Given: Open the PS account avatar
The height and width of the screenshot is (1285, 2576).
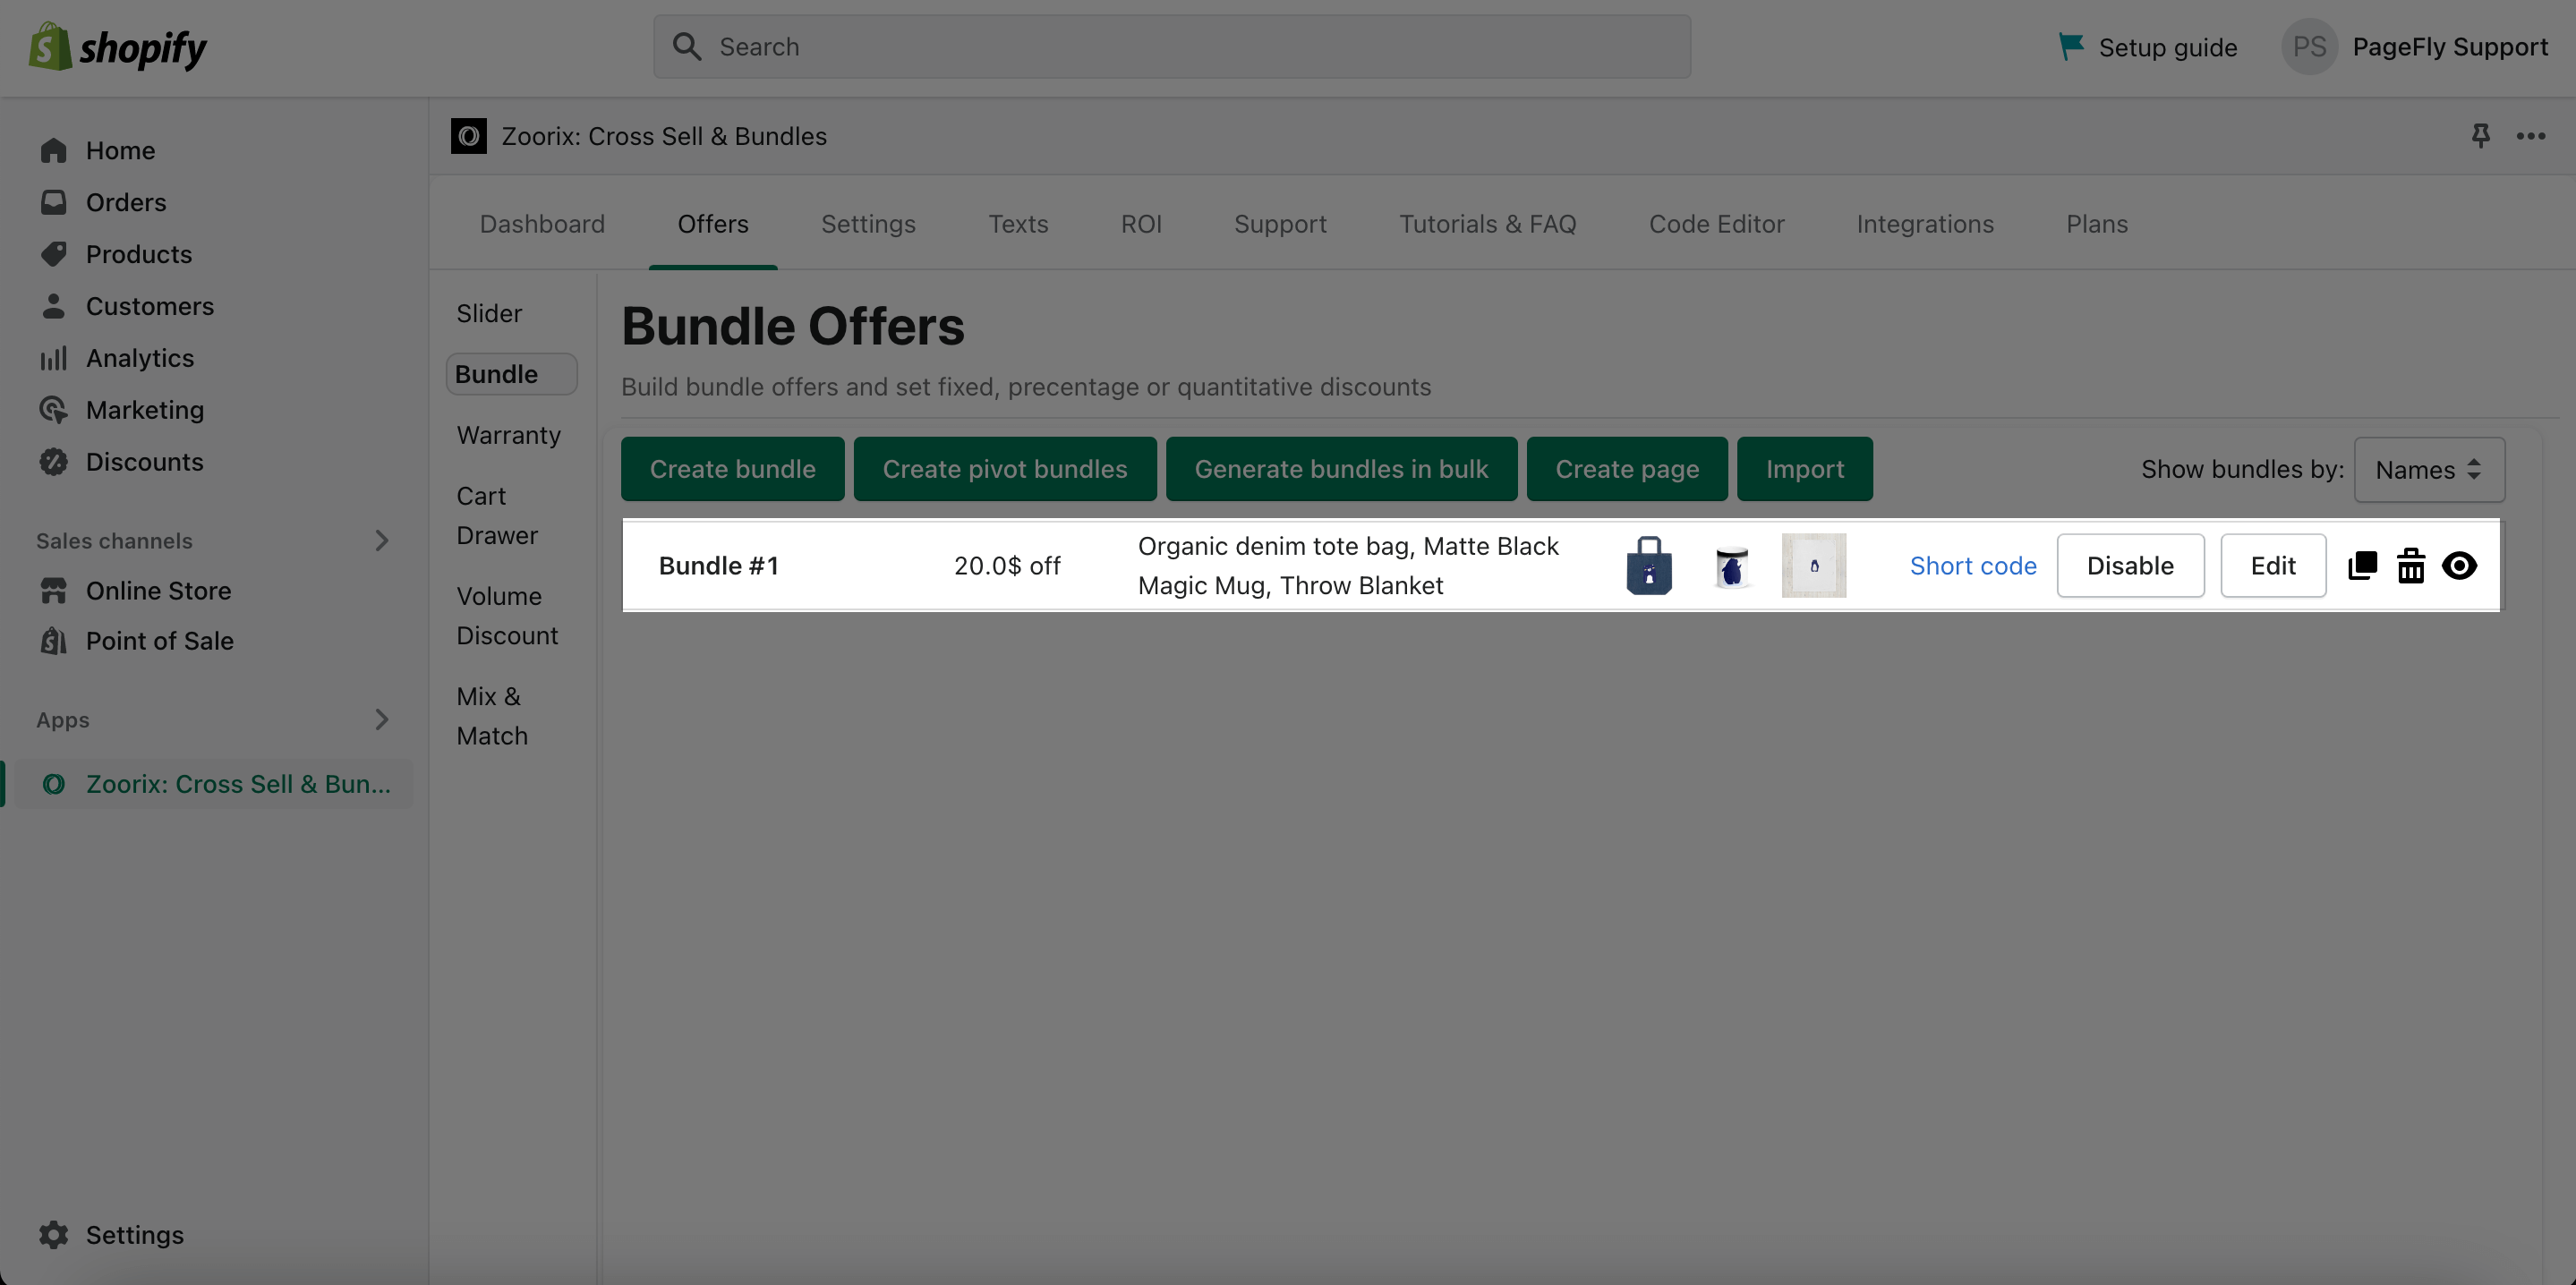Looking at the screenshot, I should tap(2309, 47).
